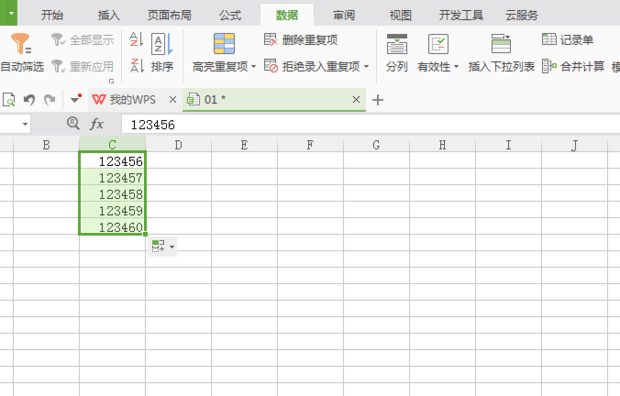Screen dimensions: 620x396
Task: Click the 全部显示 show all button
Action: pos(82,40)
